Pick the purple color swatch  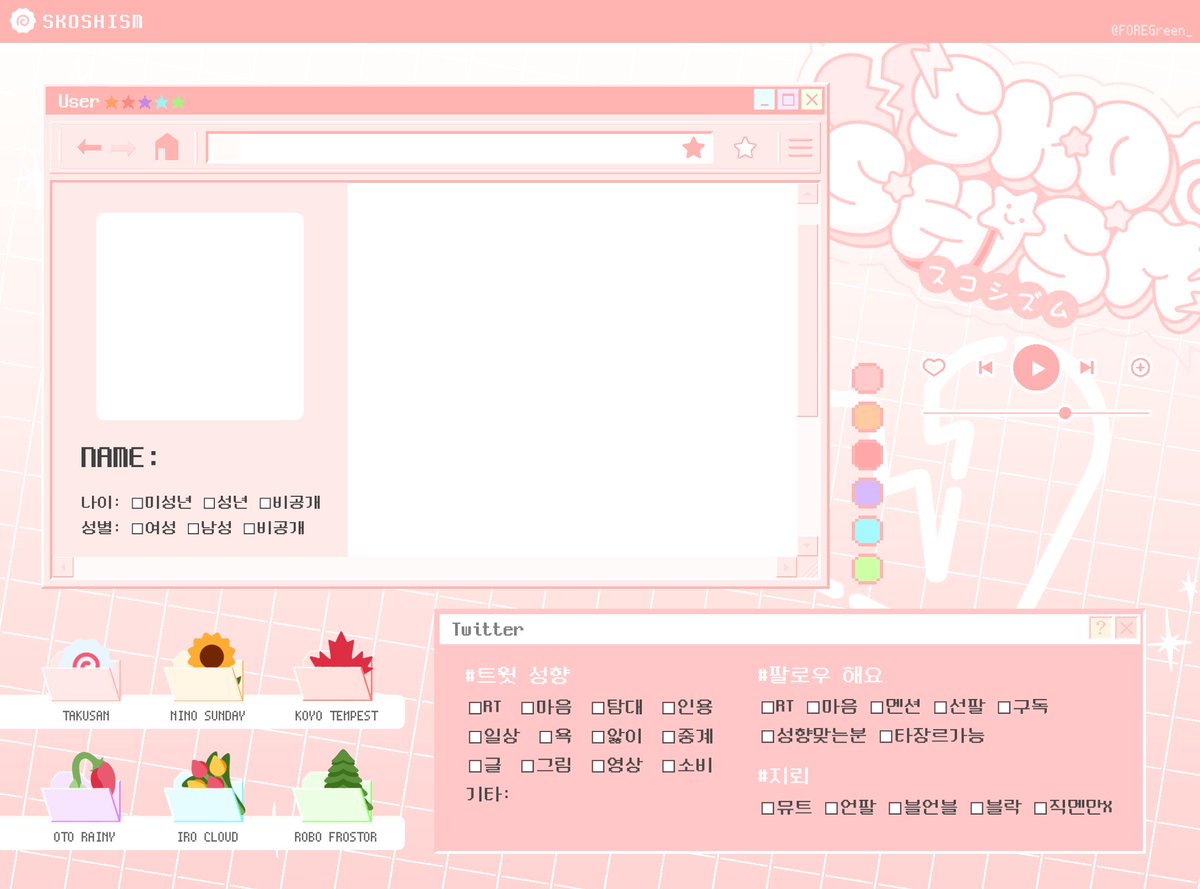(x=867, y=492)
